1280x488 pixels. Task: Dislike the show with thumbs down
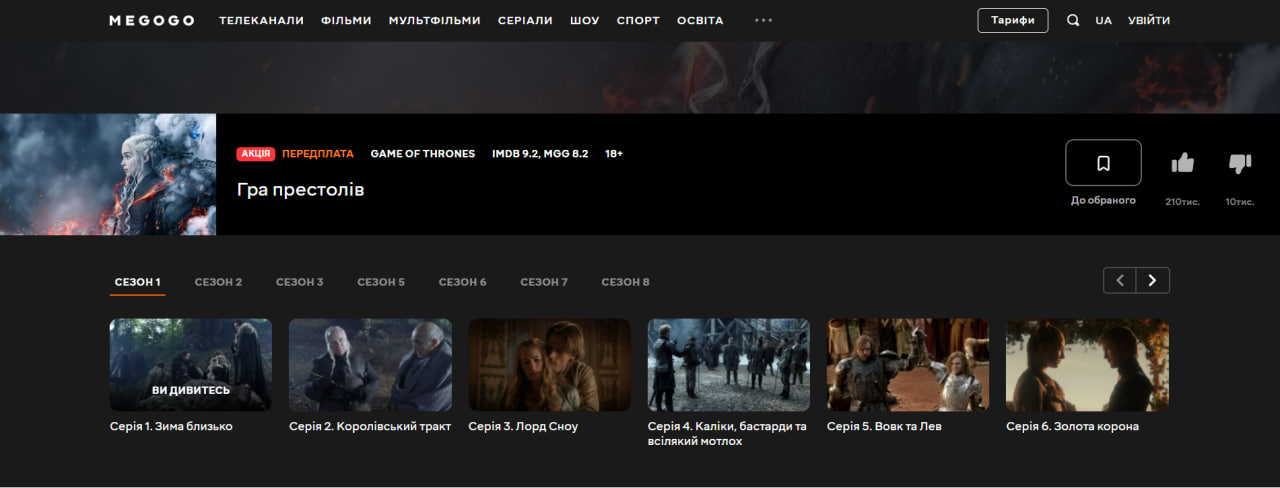[x=1239, y=163]
